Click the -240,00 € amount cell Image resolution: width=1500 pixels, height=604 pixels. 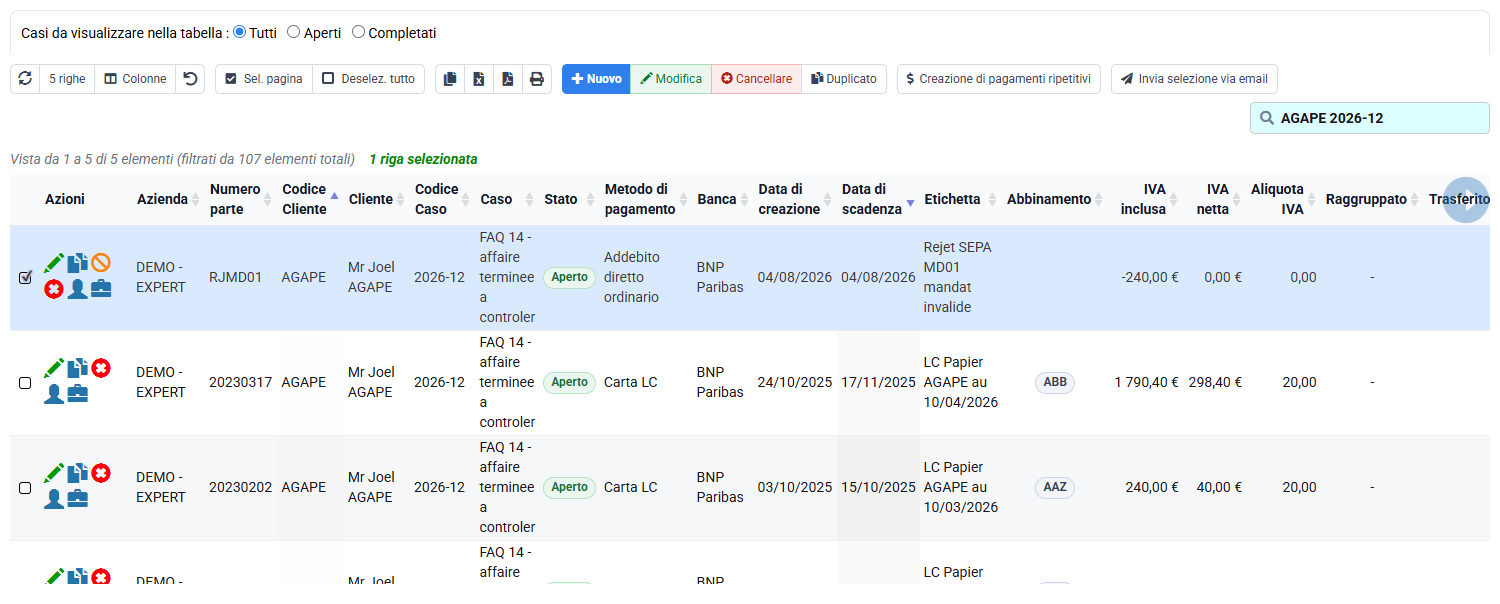[1150, 277]
